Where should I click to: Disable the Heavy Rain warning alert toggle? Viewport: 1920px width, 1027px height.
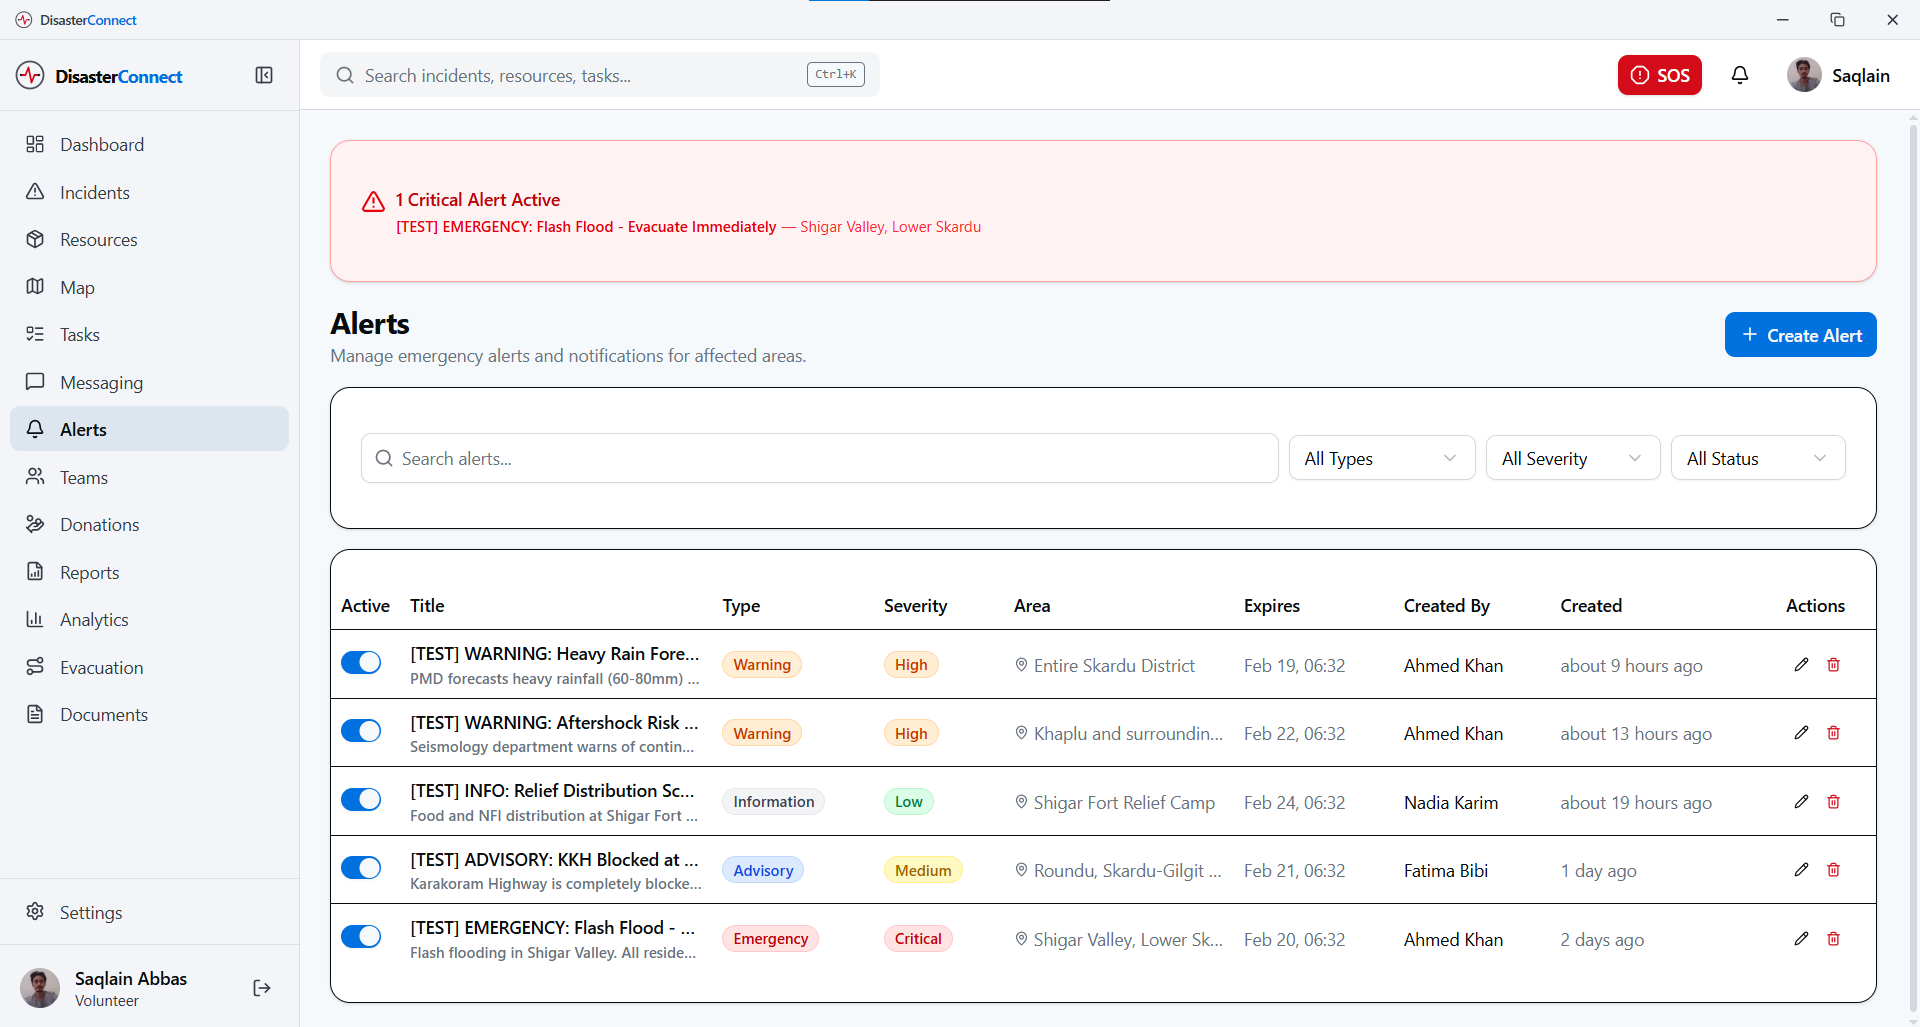pos(361,662)
